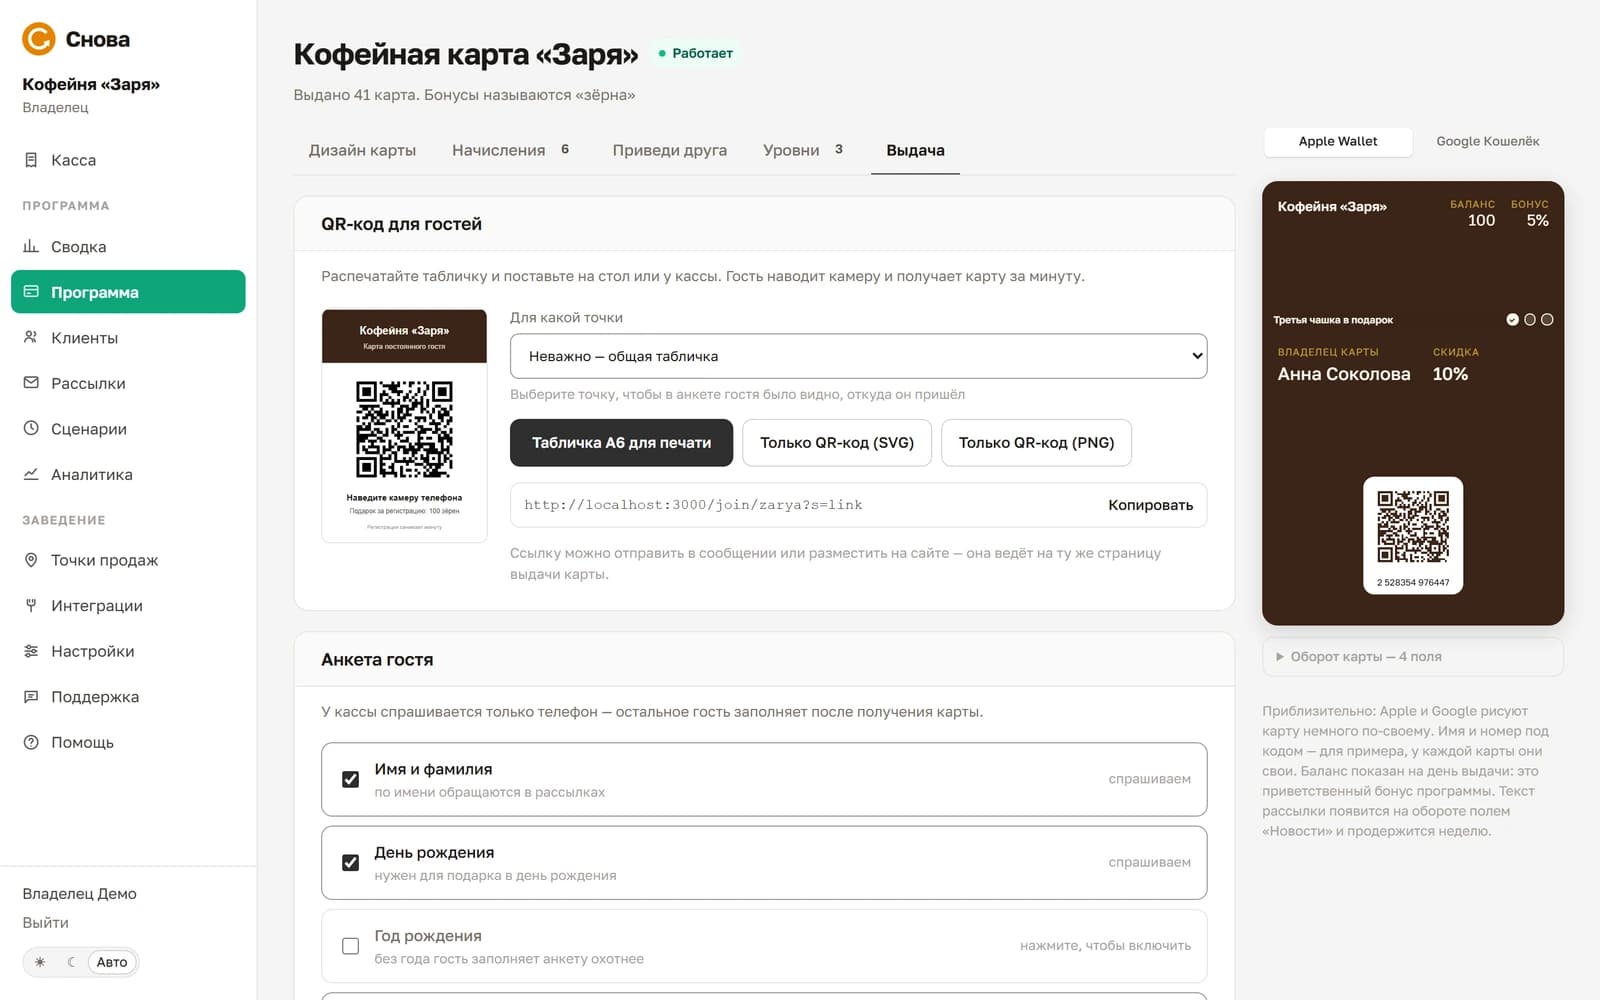The height and width of the screenshot is (1000, 1600).
Task: Uncheck the Имя и фамилия checkbox
Action: (350, 779)
